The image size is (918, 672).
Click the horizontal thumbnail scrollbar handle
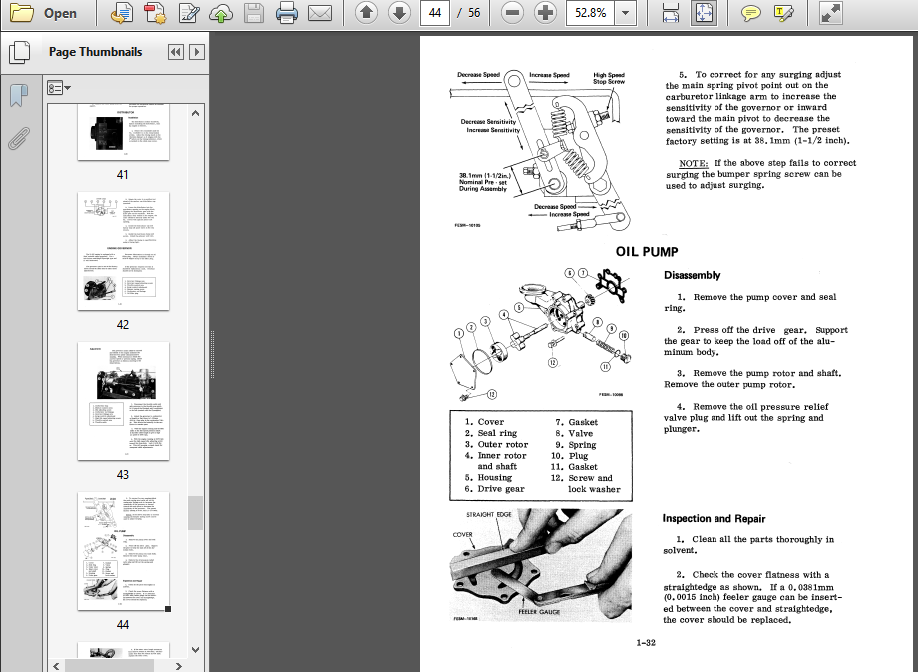click(109, 666)
